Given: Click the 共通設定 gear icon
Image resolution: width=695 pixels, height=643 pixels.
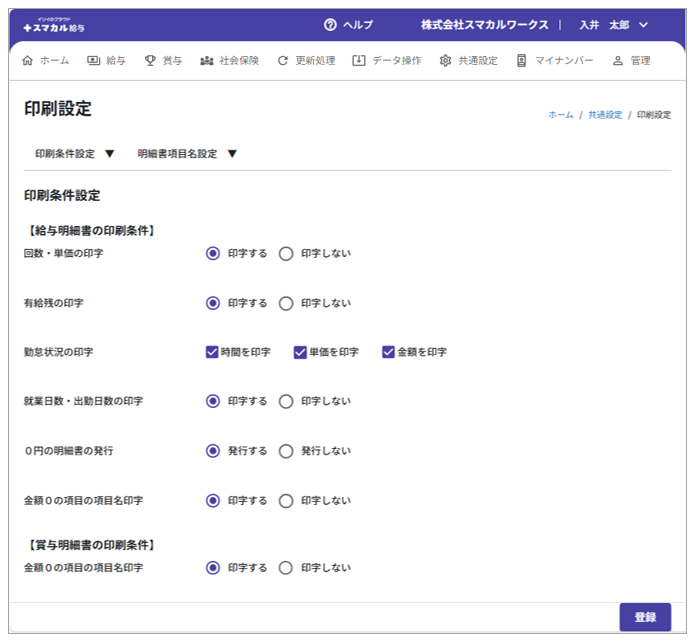Looking at the screenshot, I should [446, 61].
